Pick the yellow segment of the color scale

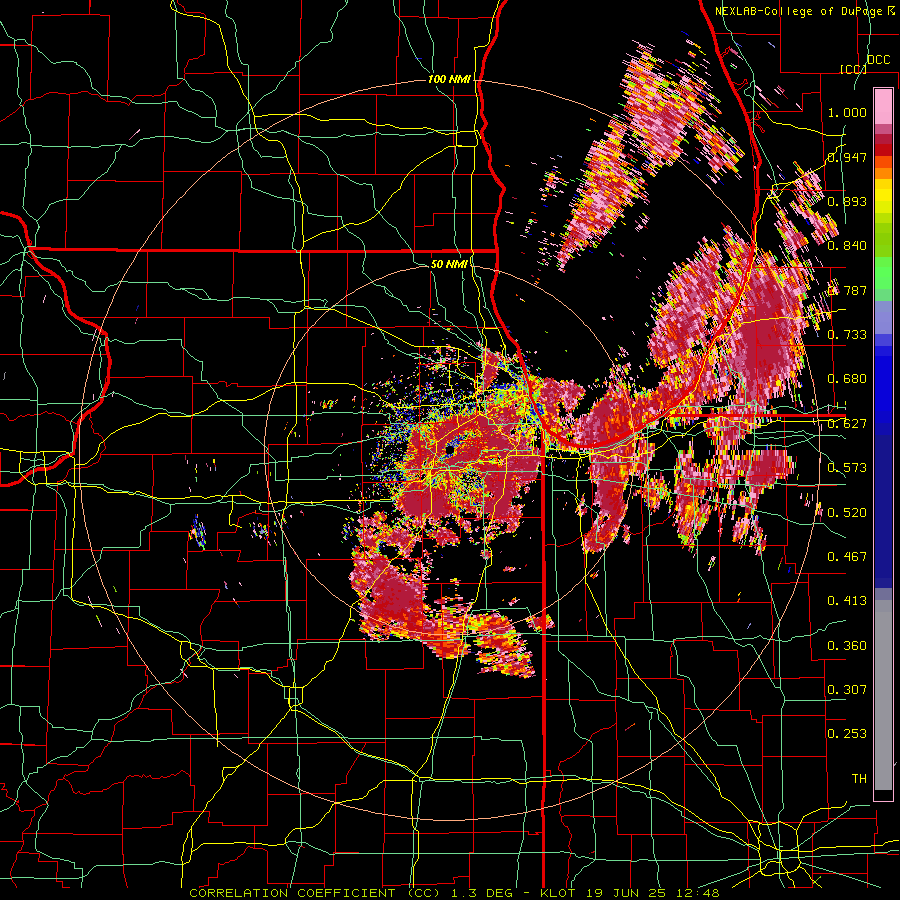pyautogui.click(x=883, y=197)
